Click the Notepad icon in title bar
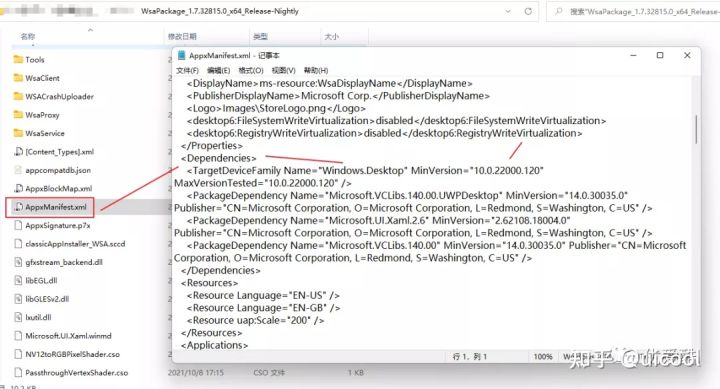Image resolution: width=720 pixels, height=389 pixels. [181, 56]
